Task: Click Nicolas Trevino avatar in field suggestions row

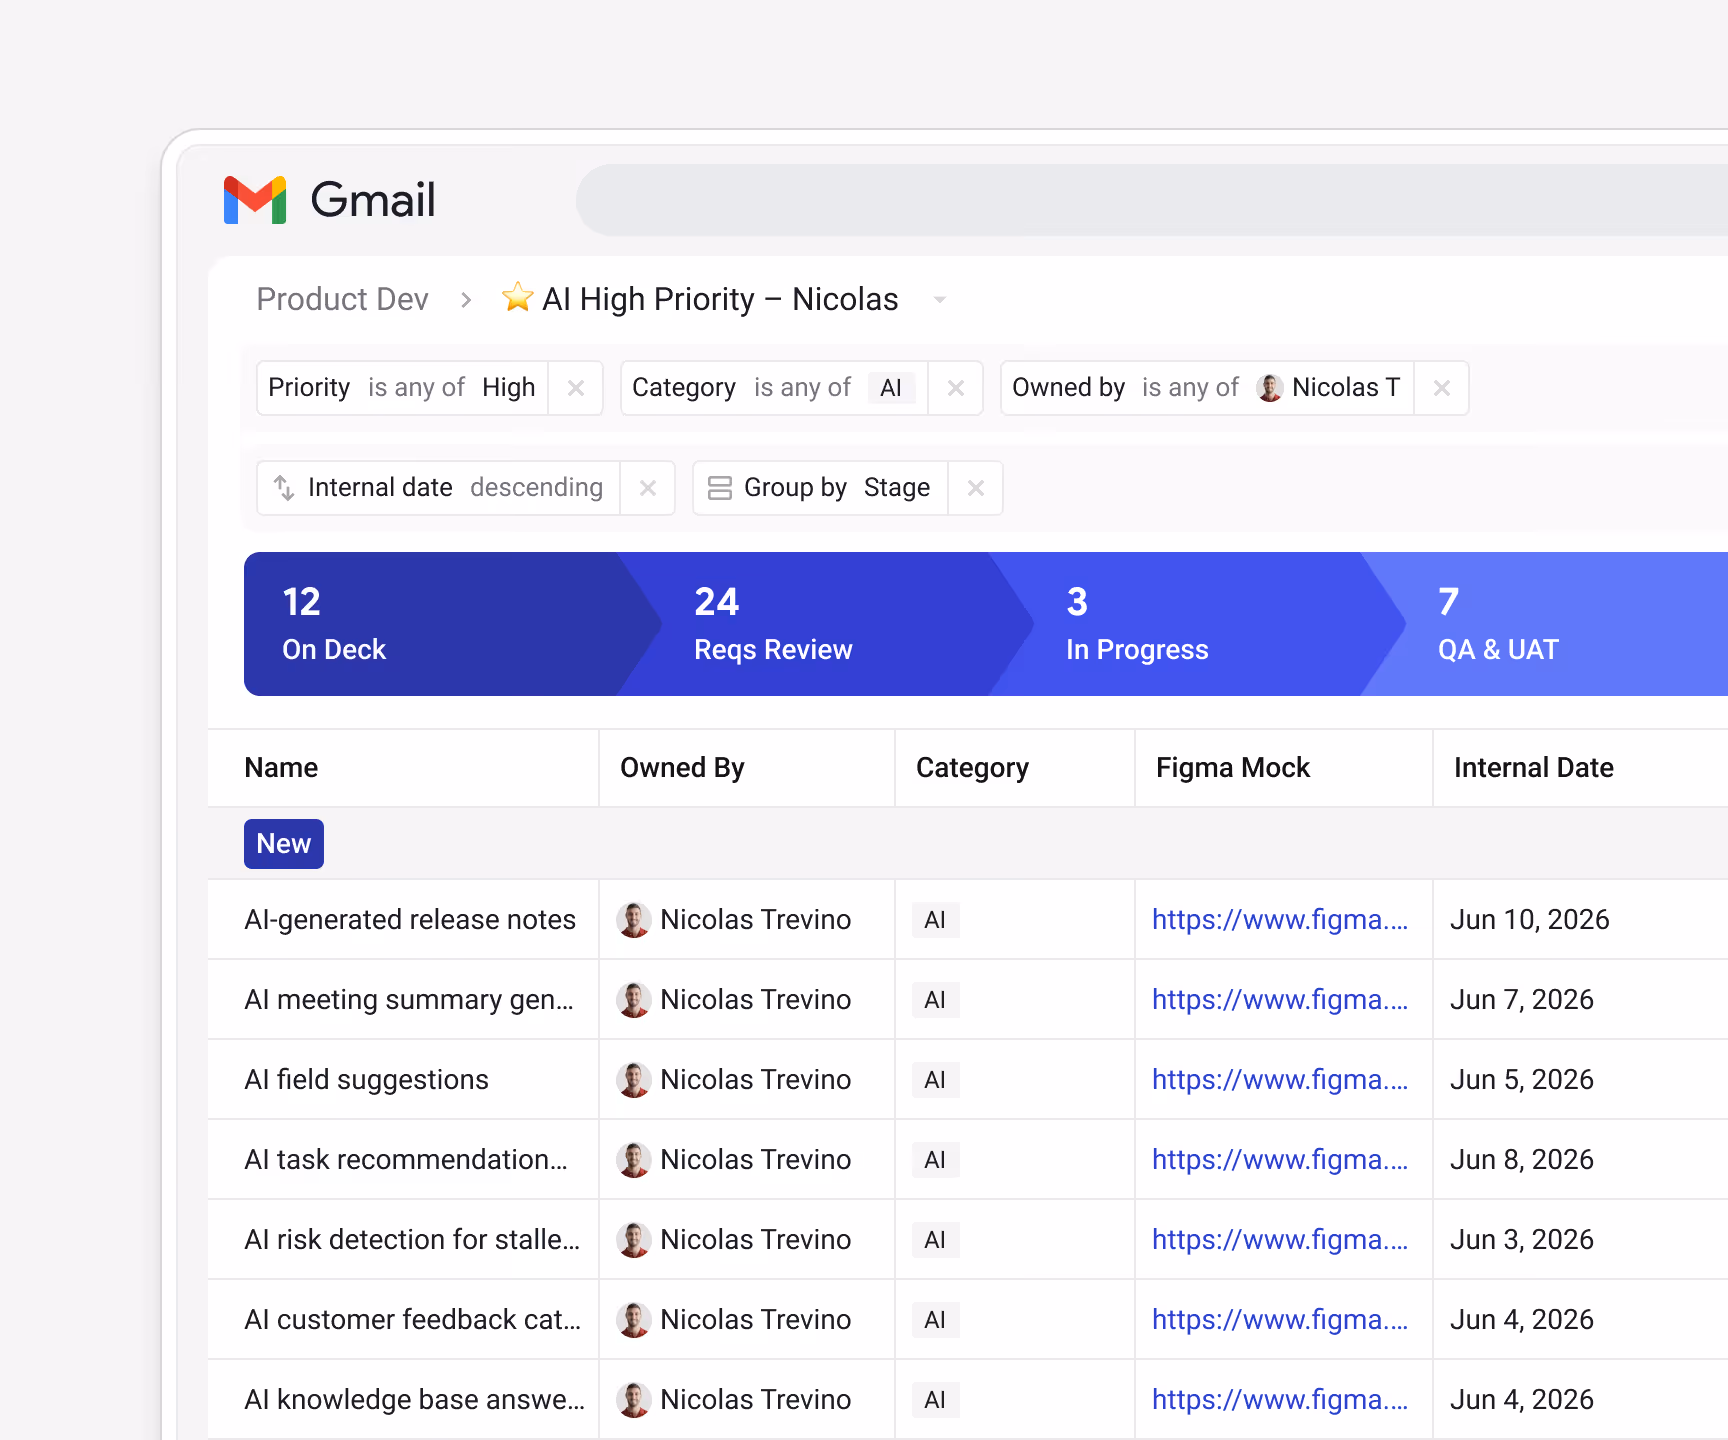Action: click(x=634, y=1080)
